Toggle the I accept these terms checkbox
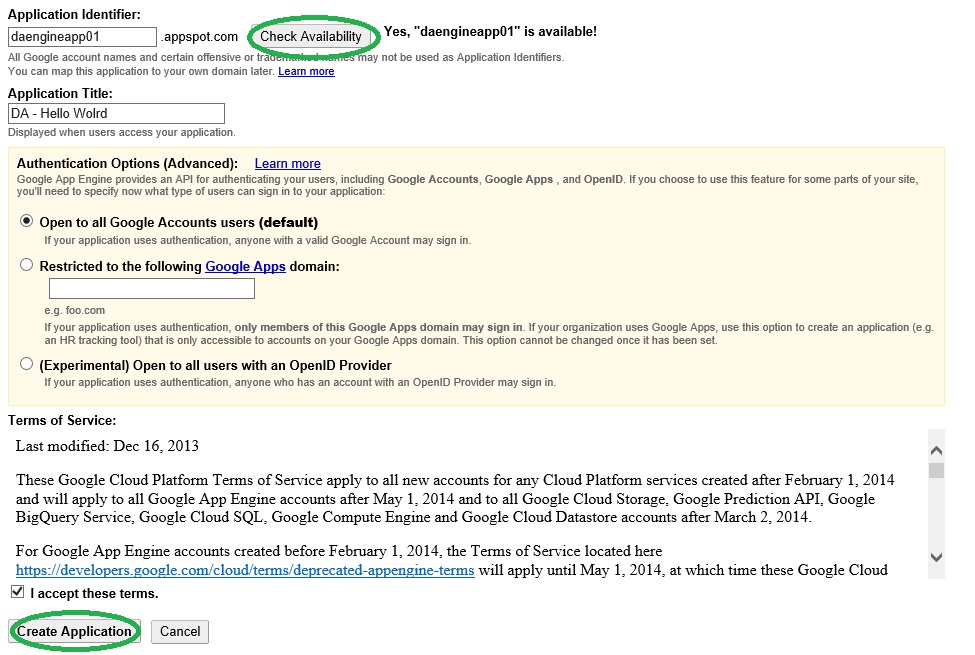 point(17,593)
